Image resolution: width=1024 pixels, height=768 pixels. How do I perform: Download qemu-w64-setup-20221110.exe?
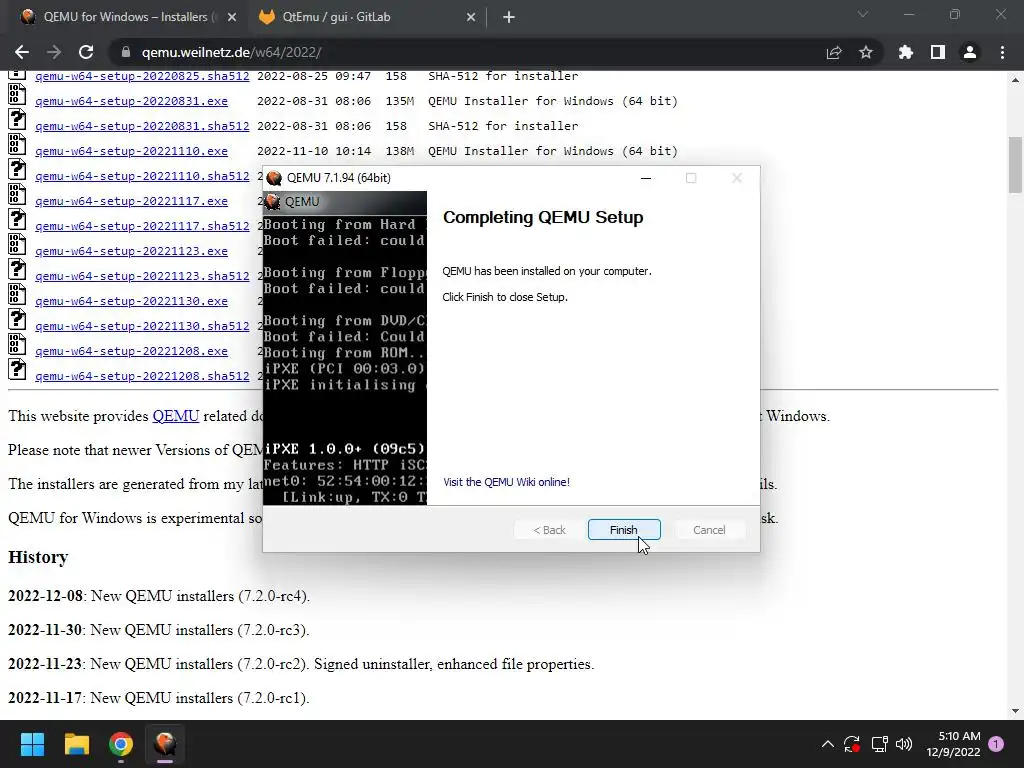click(x=131, y=151)
